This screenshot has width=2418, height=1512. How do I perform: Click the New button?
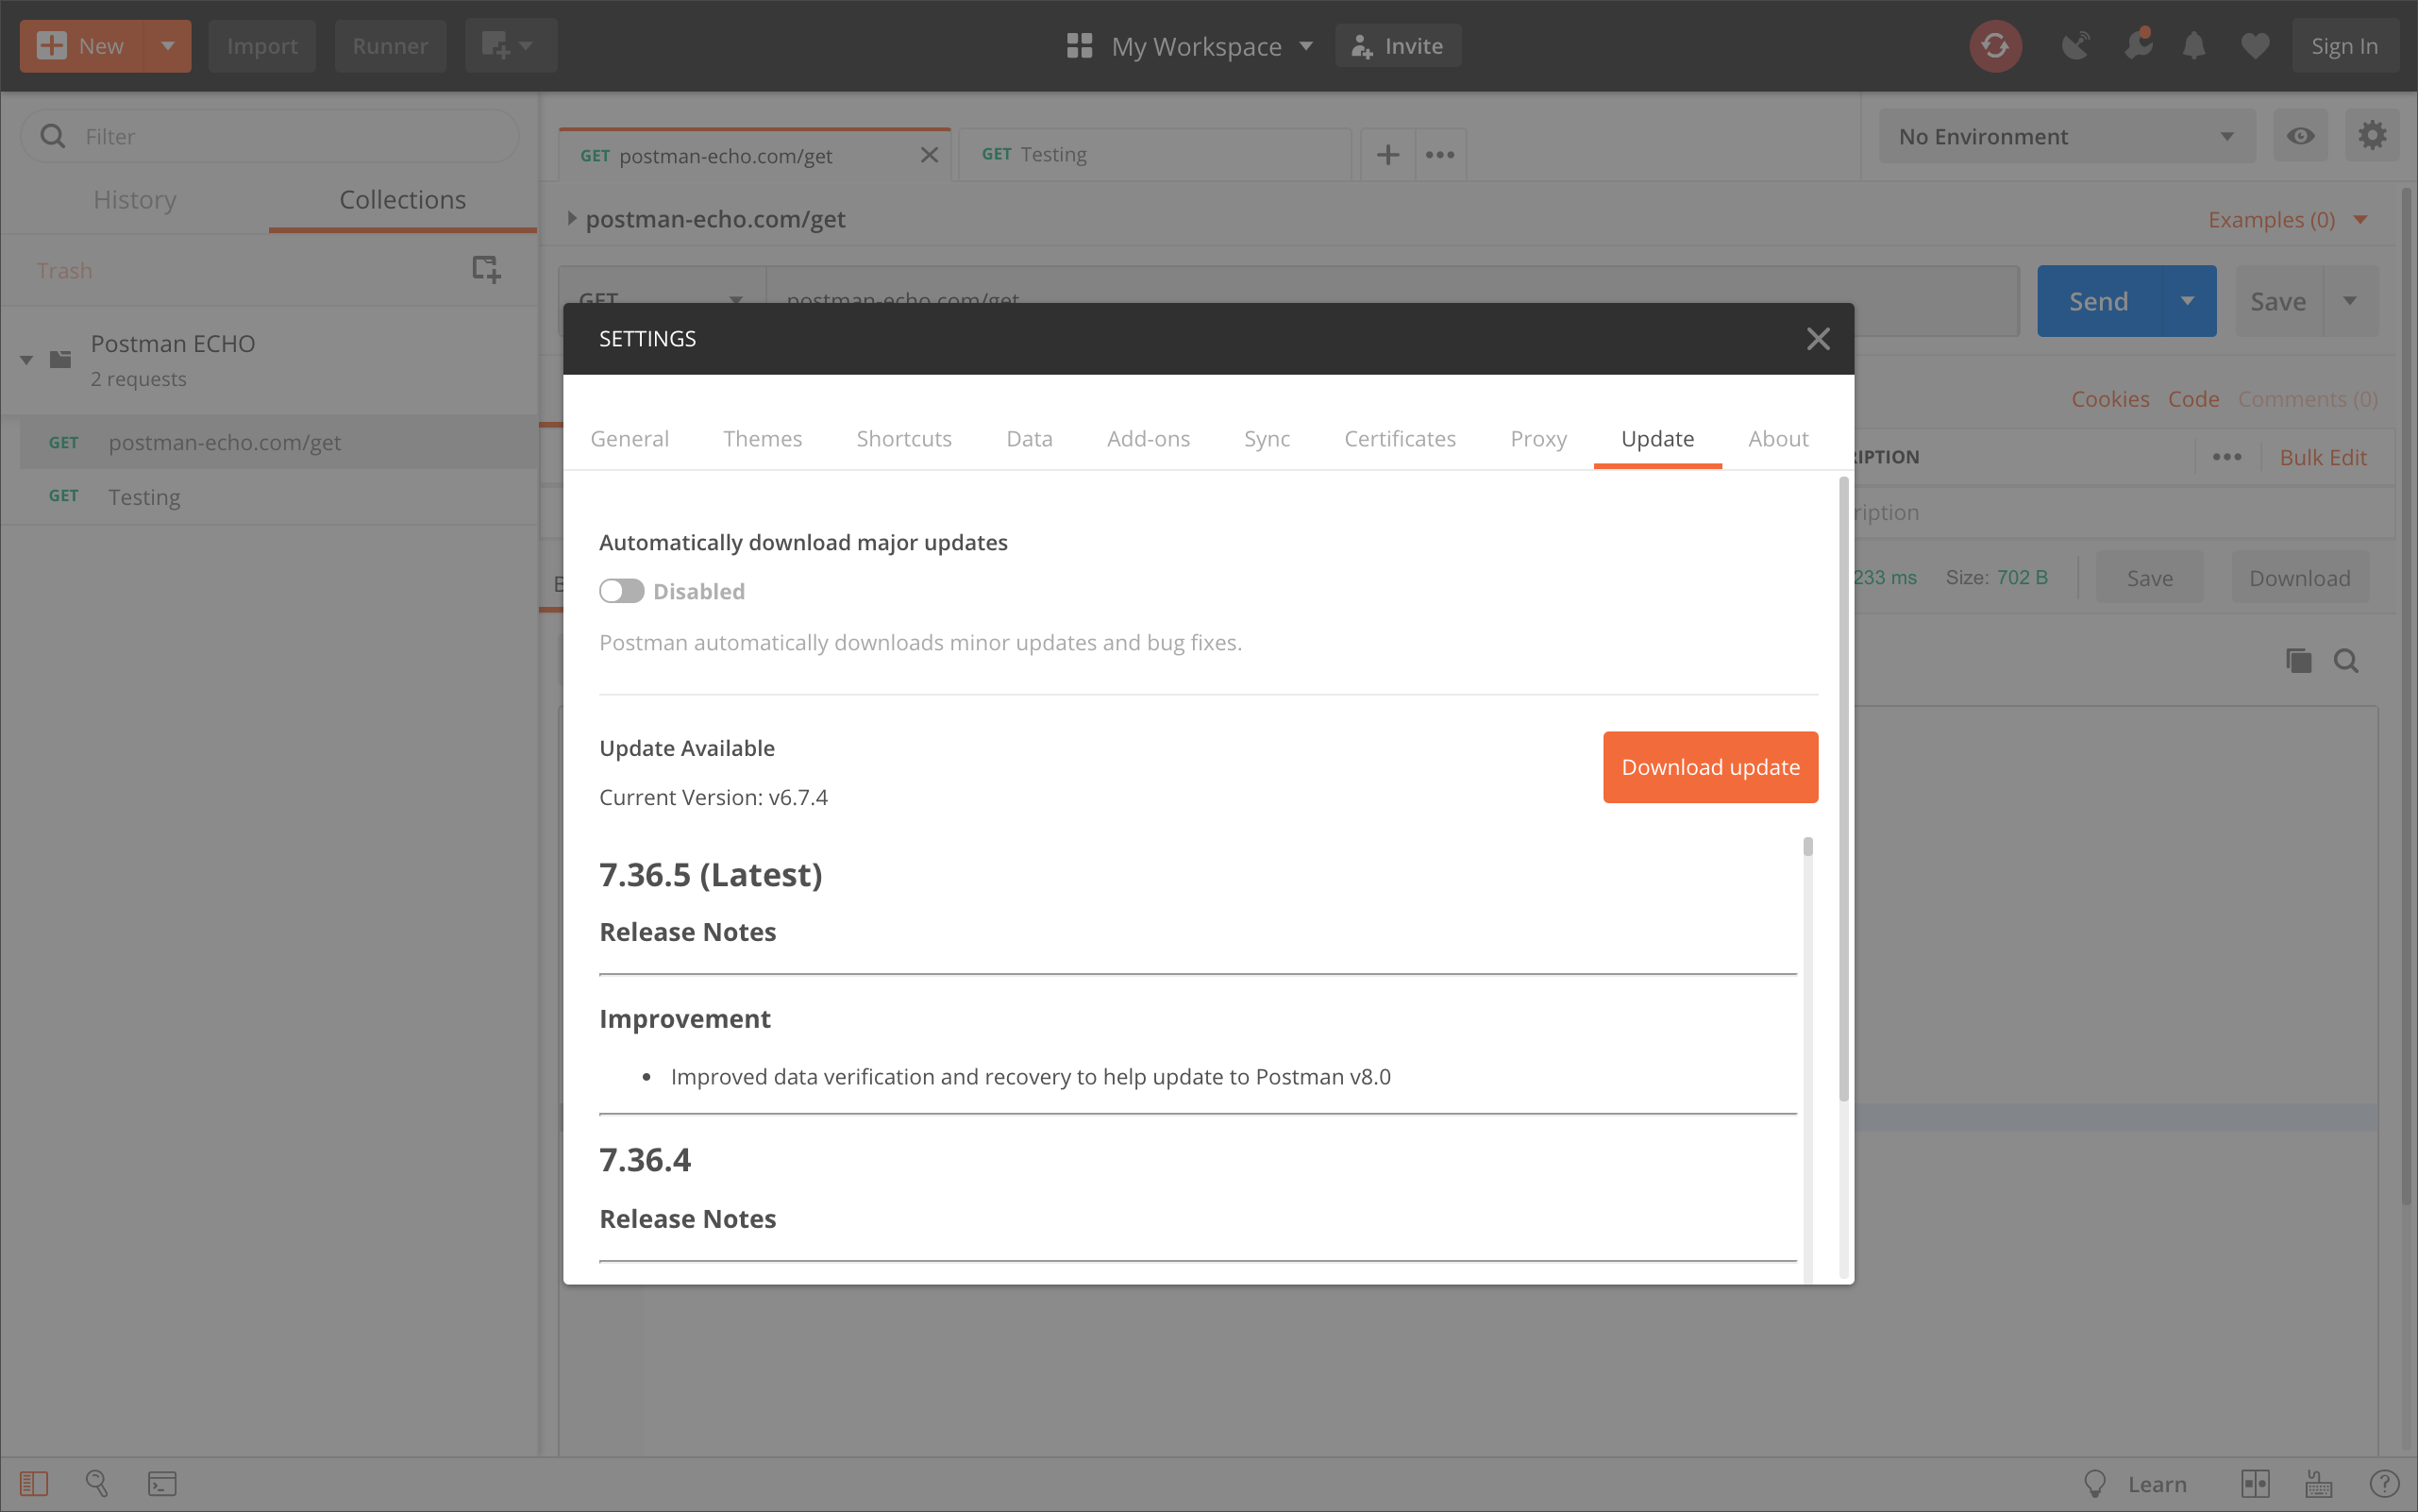pos(82,46)
